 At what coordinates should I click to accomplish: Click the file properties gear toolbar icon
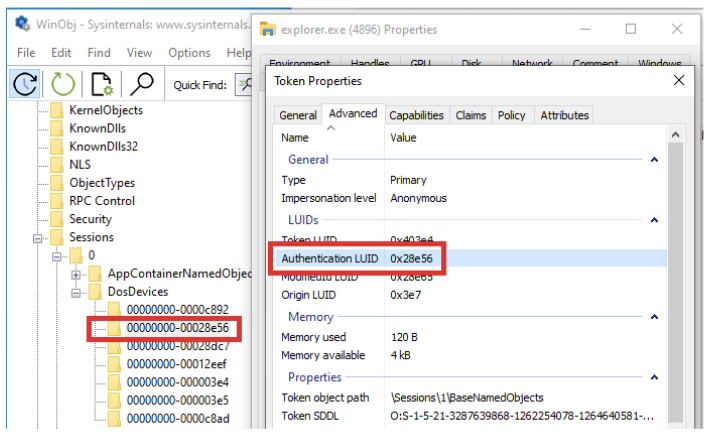[x=102, y=84]
